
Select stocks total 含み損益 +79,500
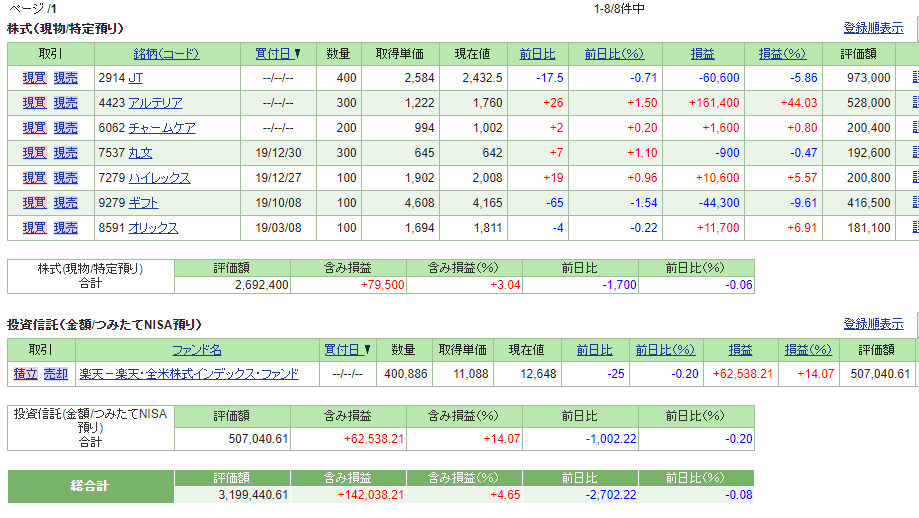pos(382,285)
